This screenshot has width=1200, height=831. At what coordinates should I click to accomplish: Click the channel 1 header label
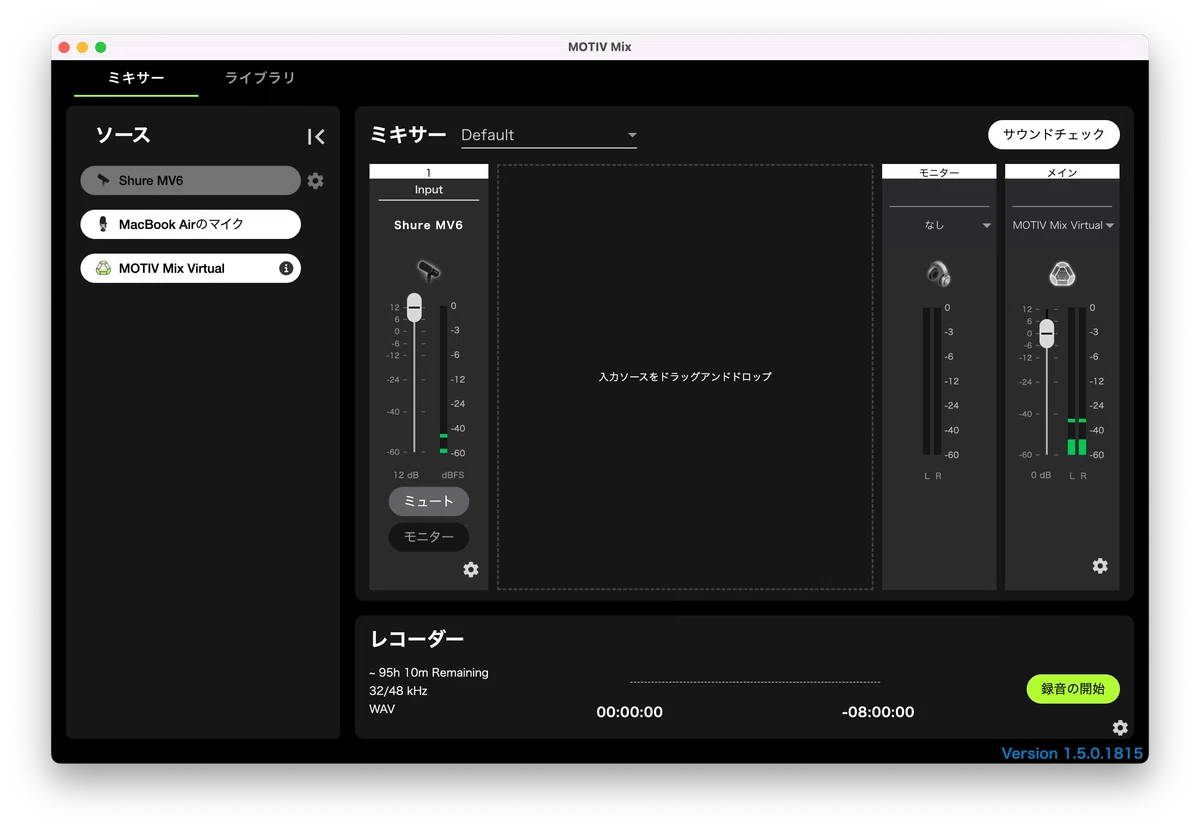pyautogui.click(x=429, y=172)
